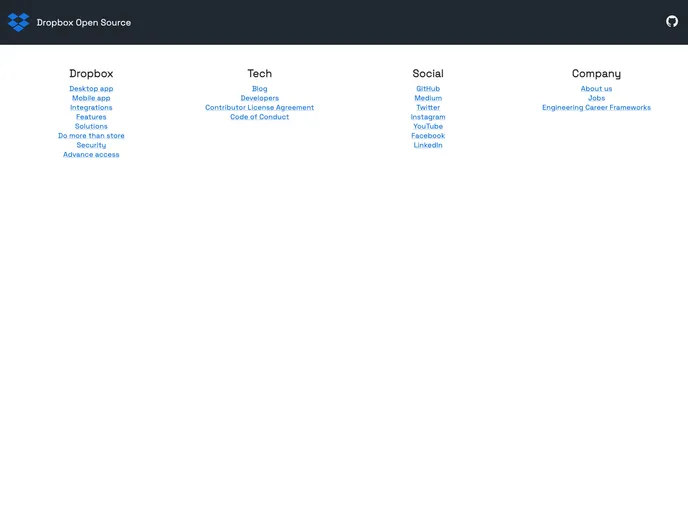688x512 pixels.
Task: Visit the Security link
Action: tap(91, 145)
